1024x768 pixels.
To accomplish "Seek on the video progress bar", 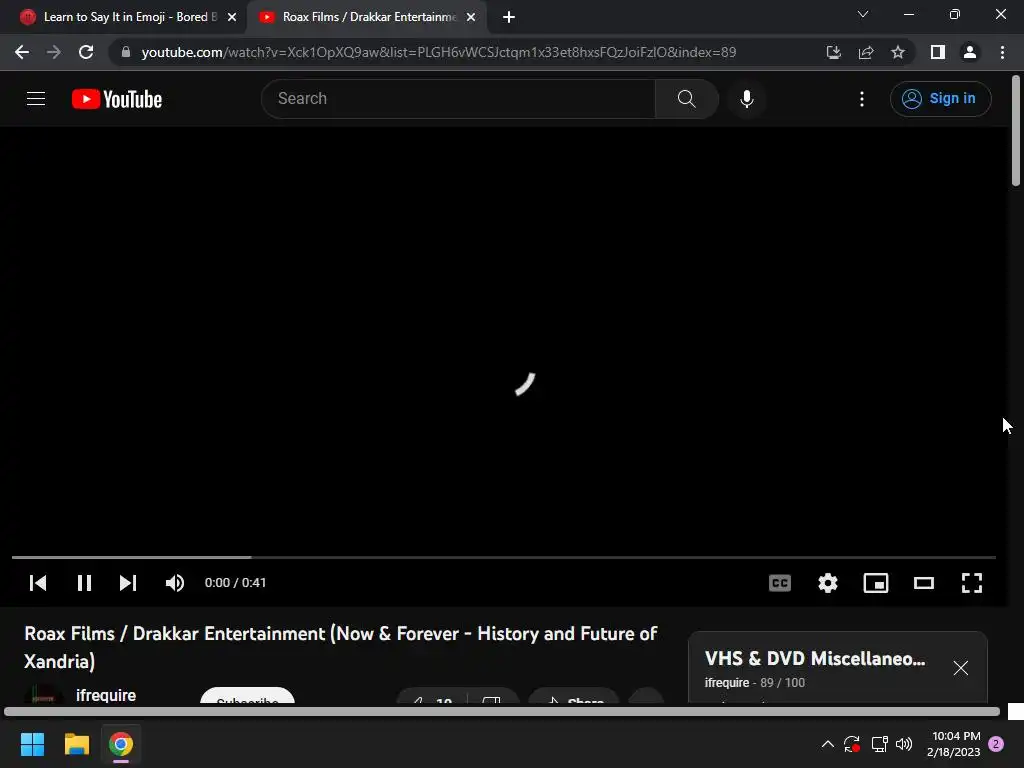I will tap(504, 557).
